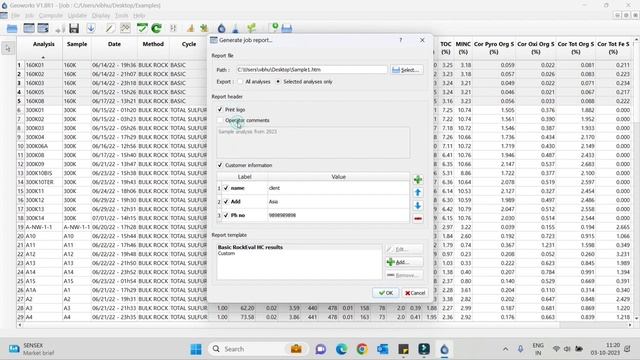Viewport: 640px width, 360px height.
Task: Move customer row up with blue arrow
Action: tap(418, 193)
